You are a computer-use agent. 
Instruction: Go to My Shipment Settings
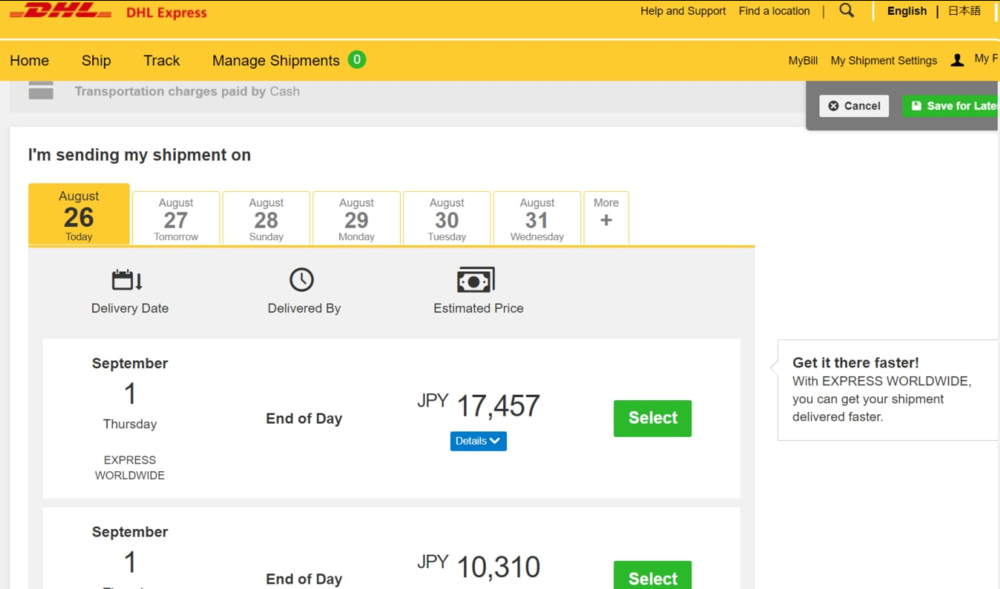883,61
